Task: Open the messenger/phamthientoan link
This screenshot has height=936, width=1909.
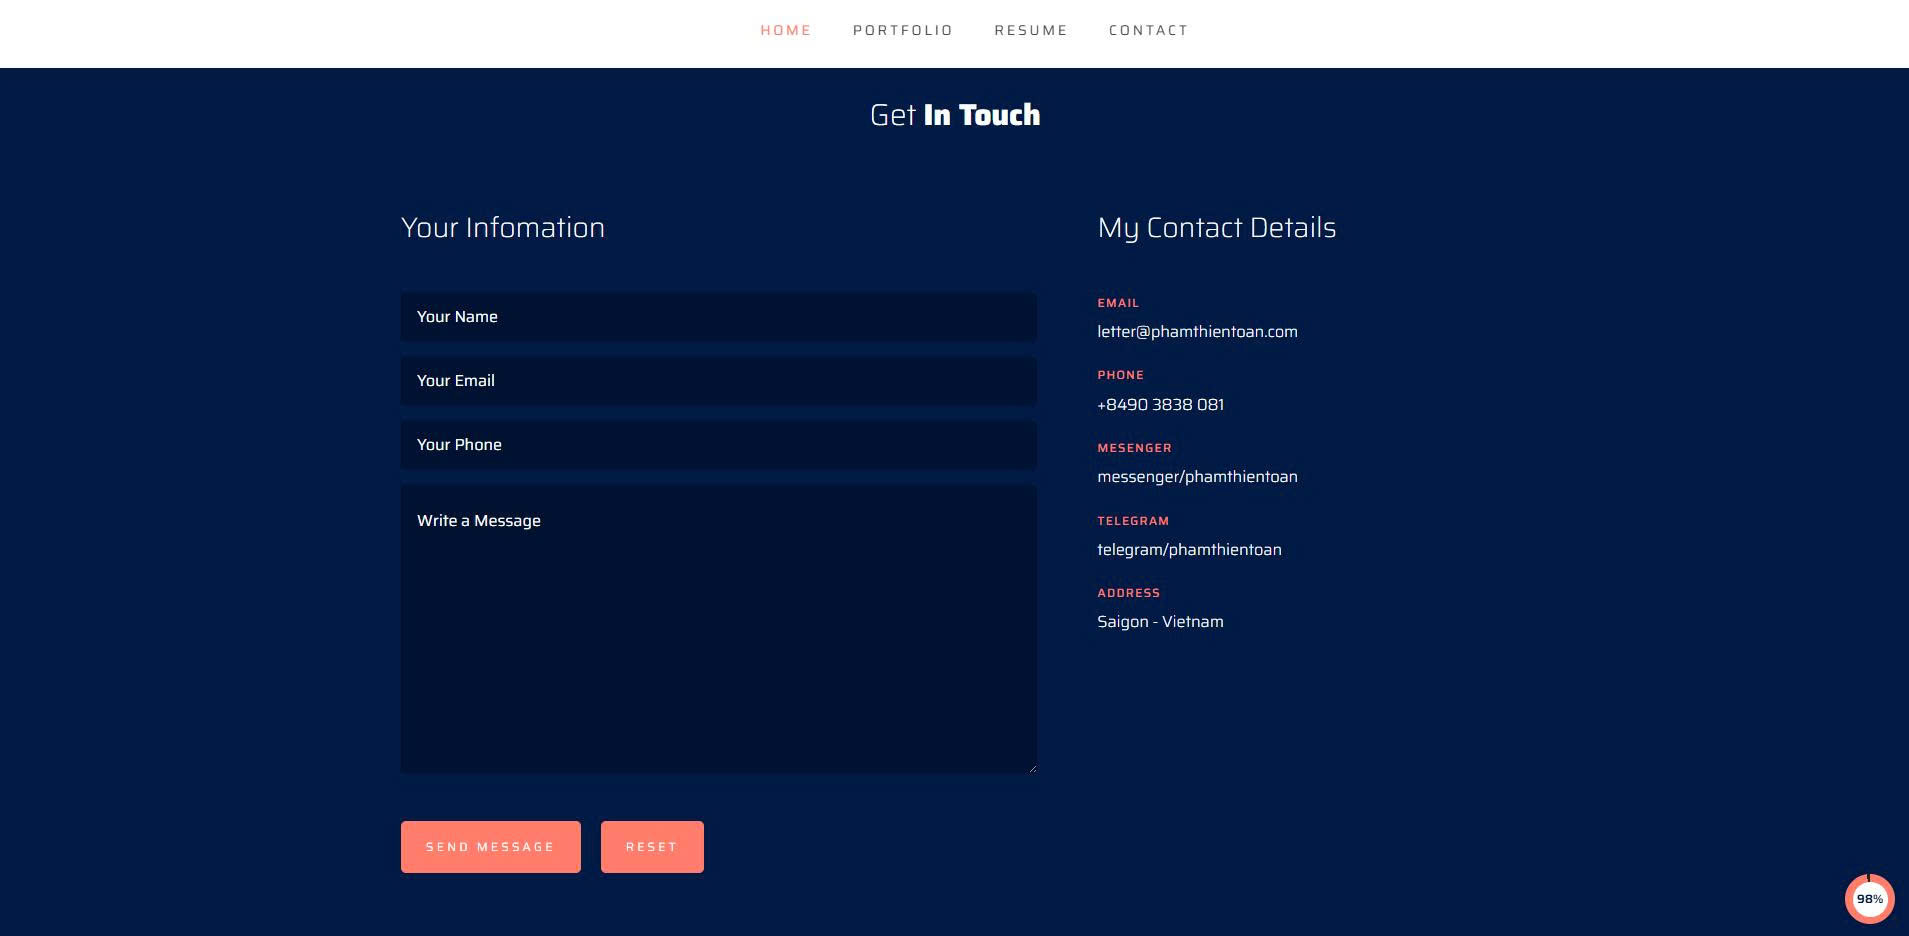Action: (1197, 477)
